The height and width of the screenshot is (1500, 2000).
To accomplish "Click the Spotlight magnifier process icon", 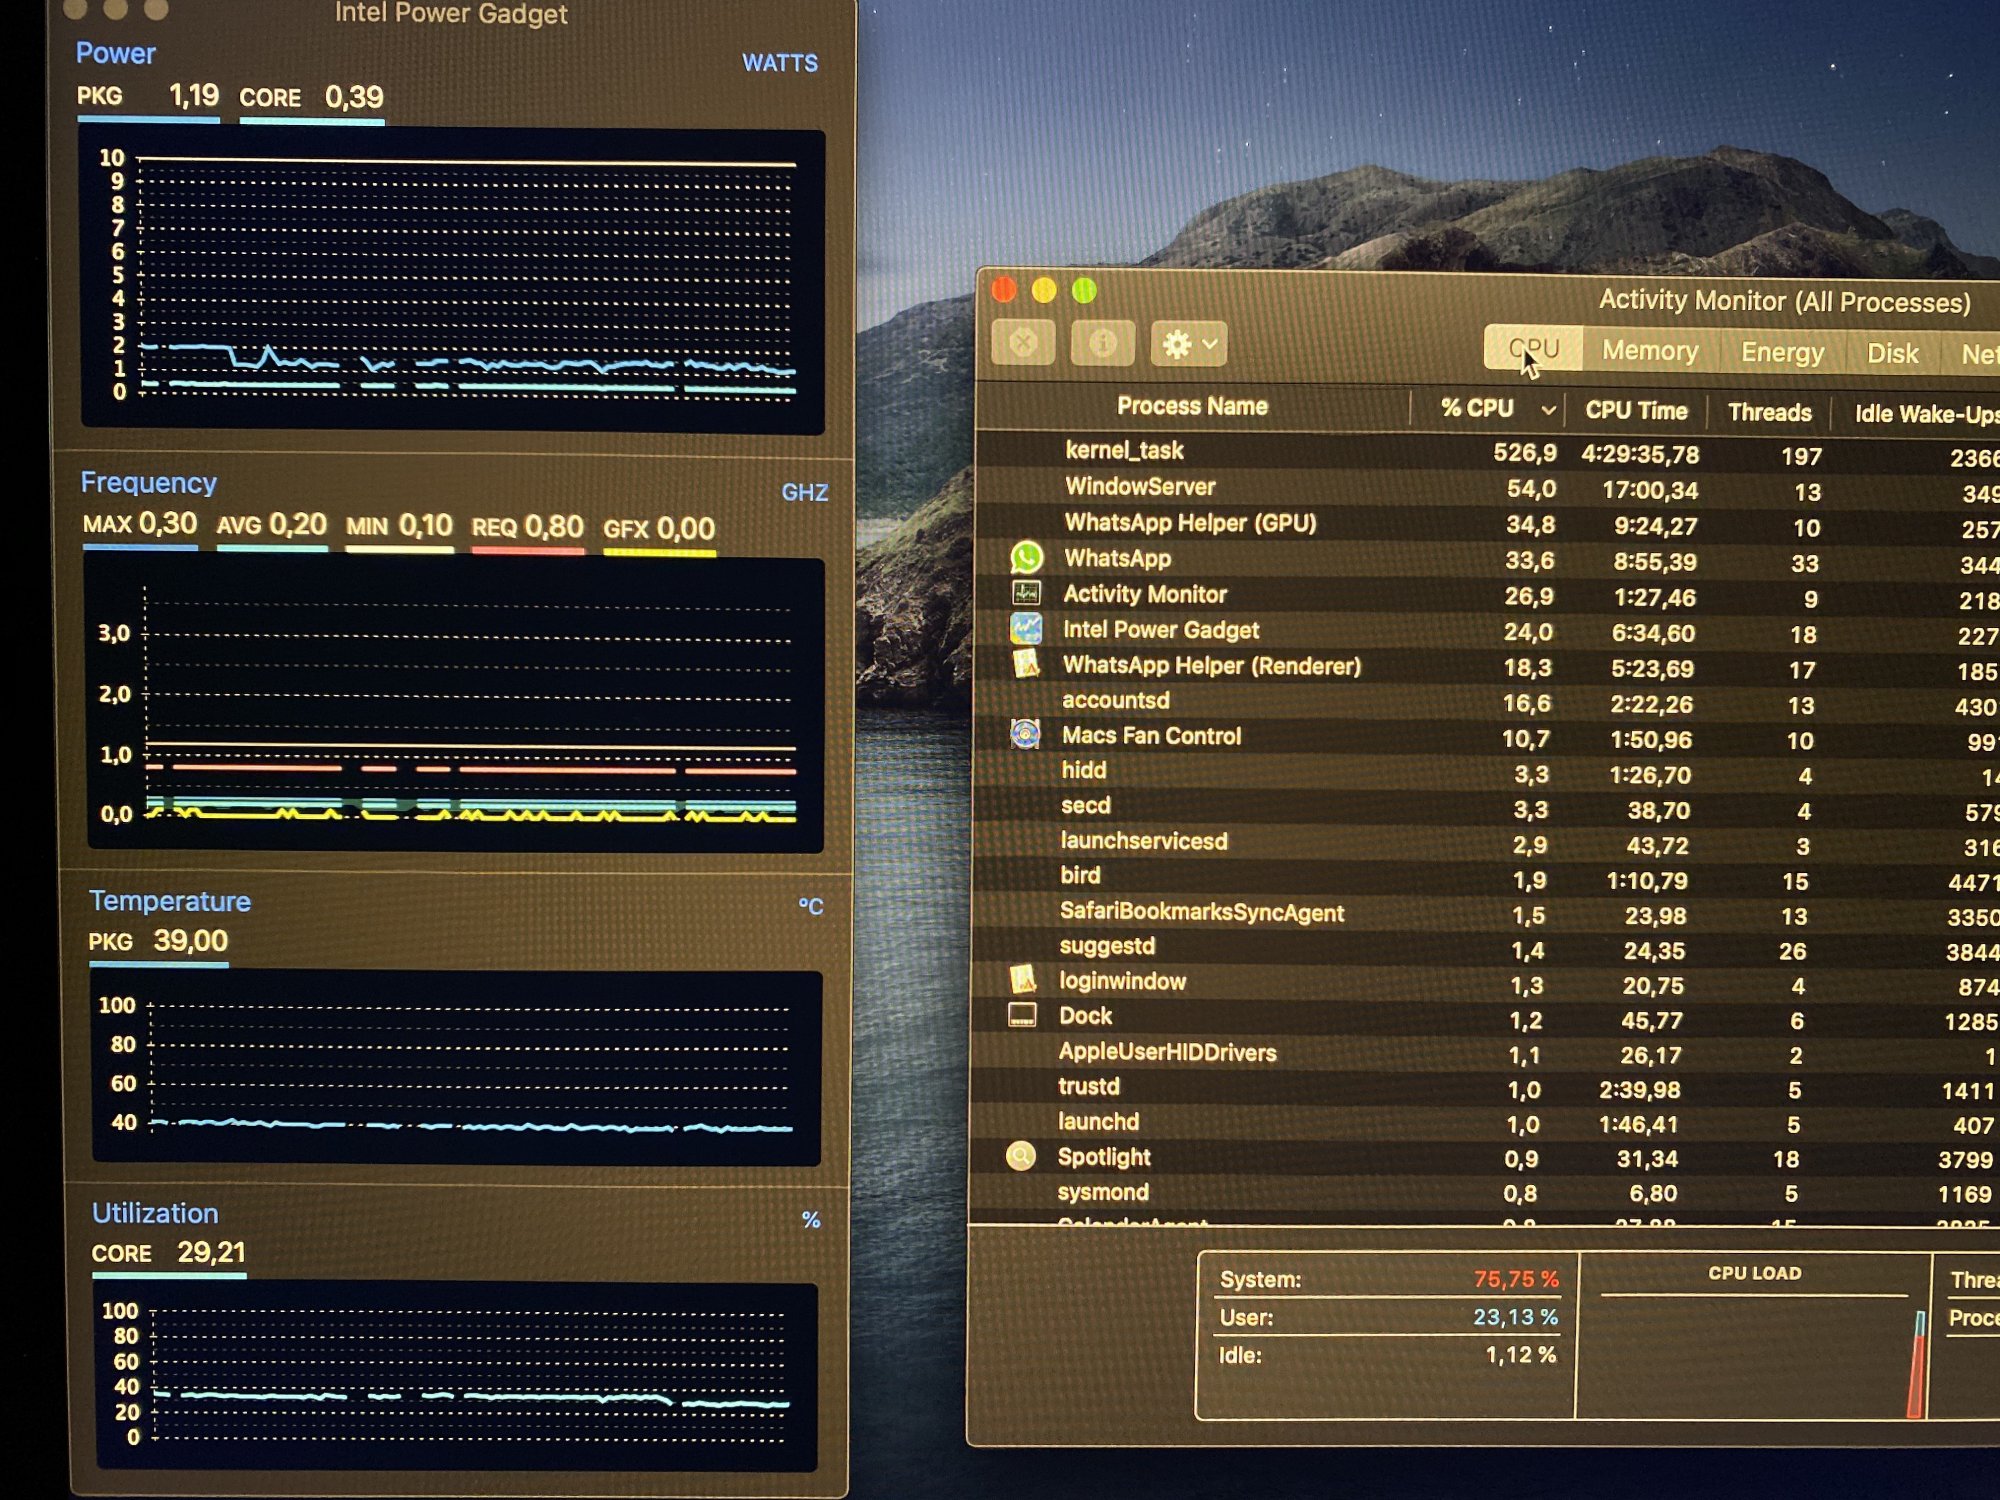I will click(x=1020, y=1157).
